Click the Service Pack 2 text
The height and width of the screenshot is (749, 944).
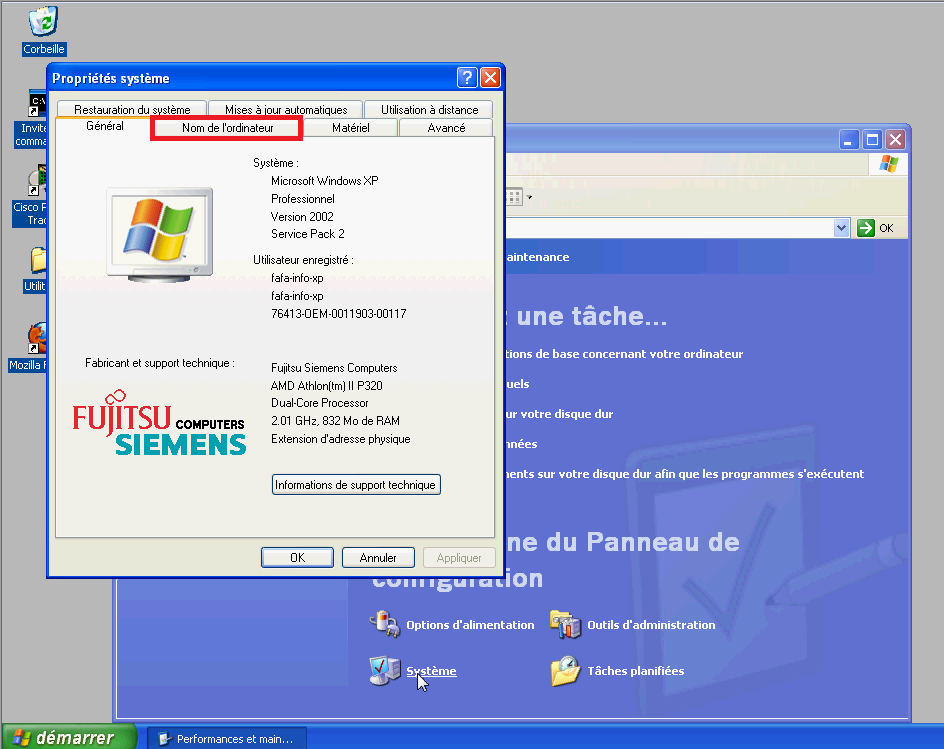[308, 234]
